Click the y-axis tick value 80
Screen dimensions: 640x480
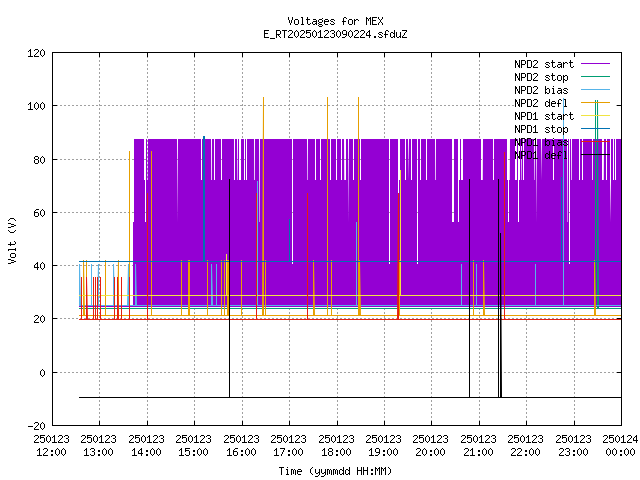pyautogui.click(x=40, y=160)
